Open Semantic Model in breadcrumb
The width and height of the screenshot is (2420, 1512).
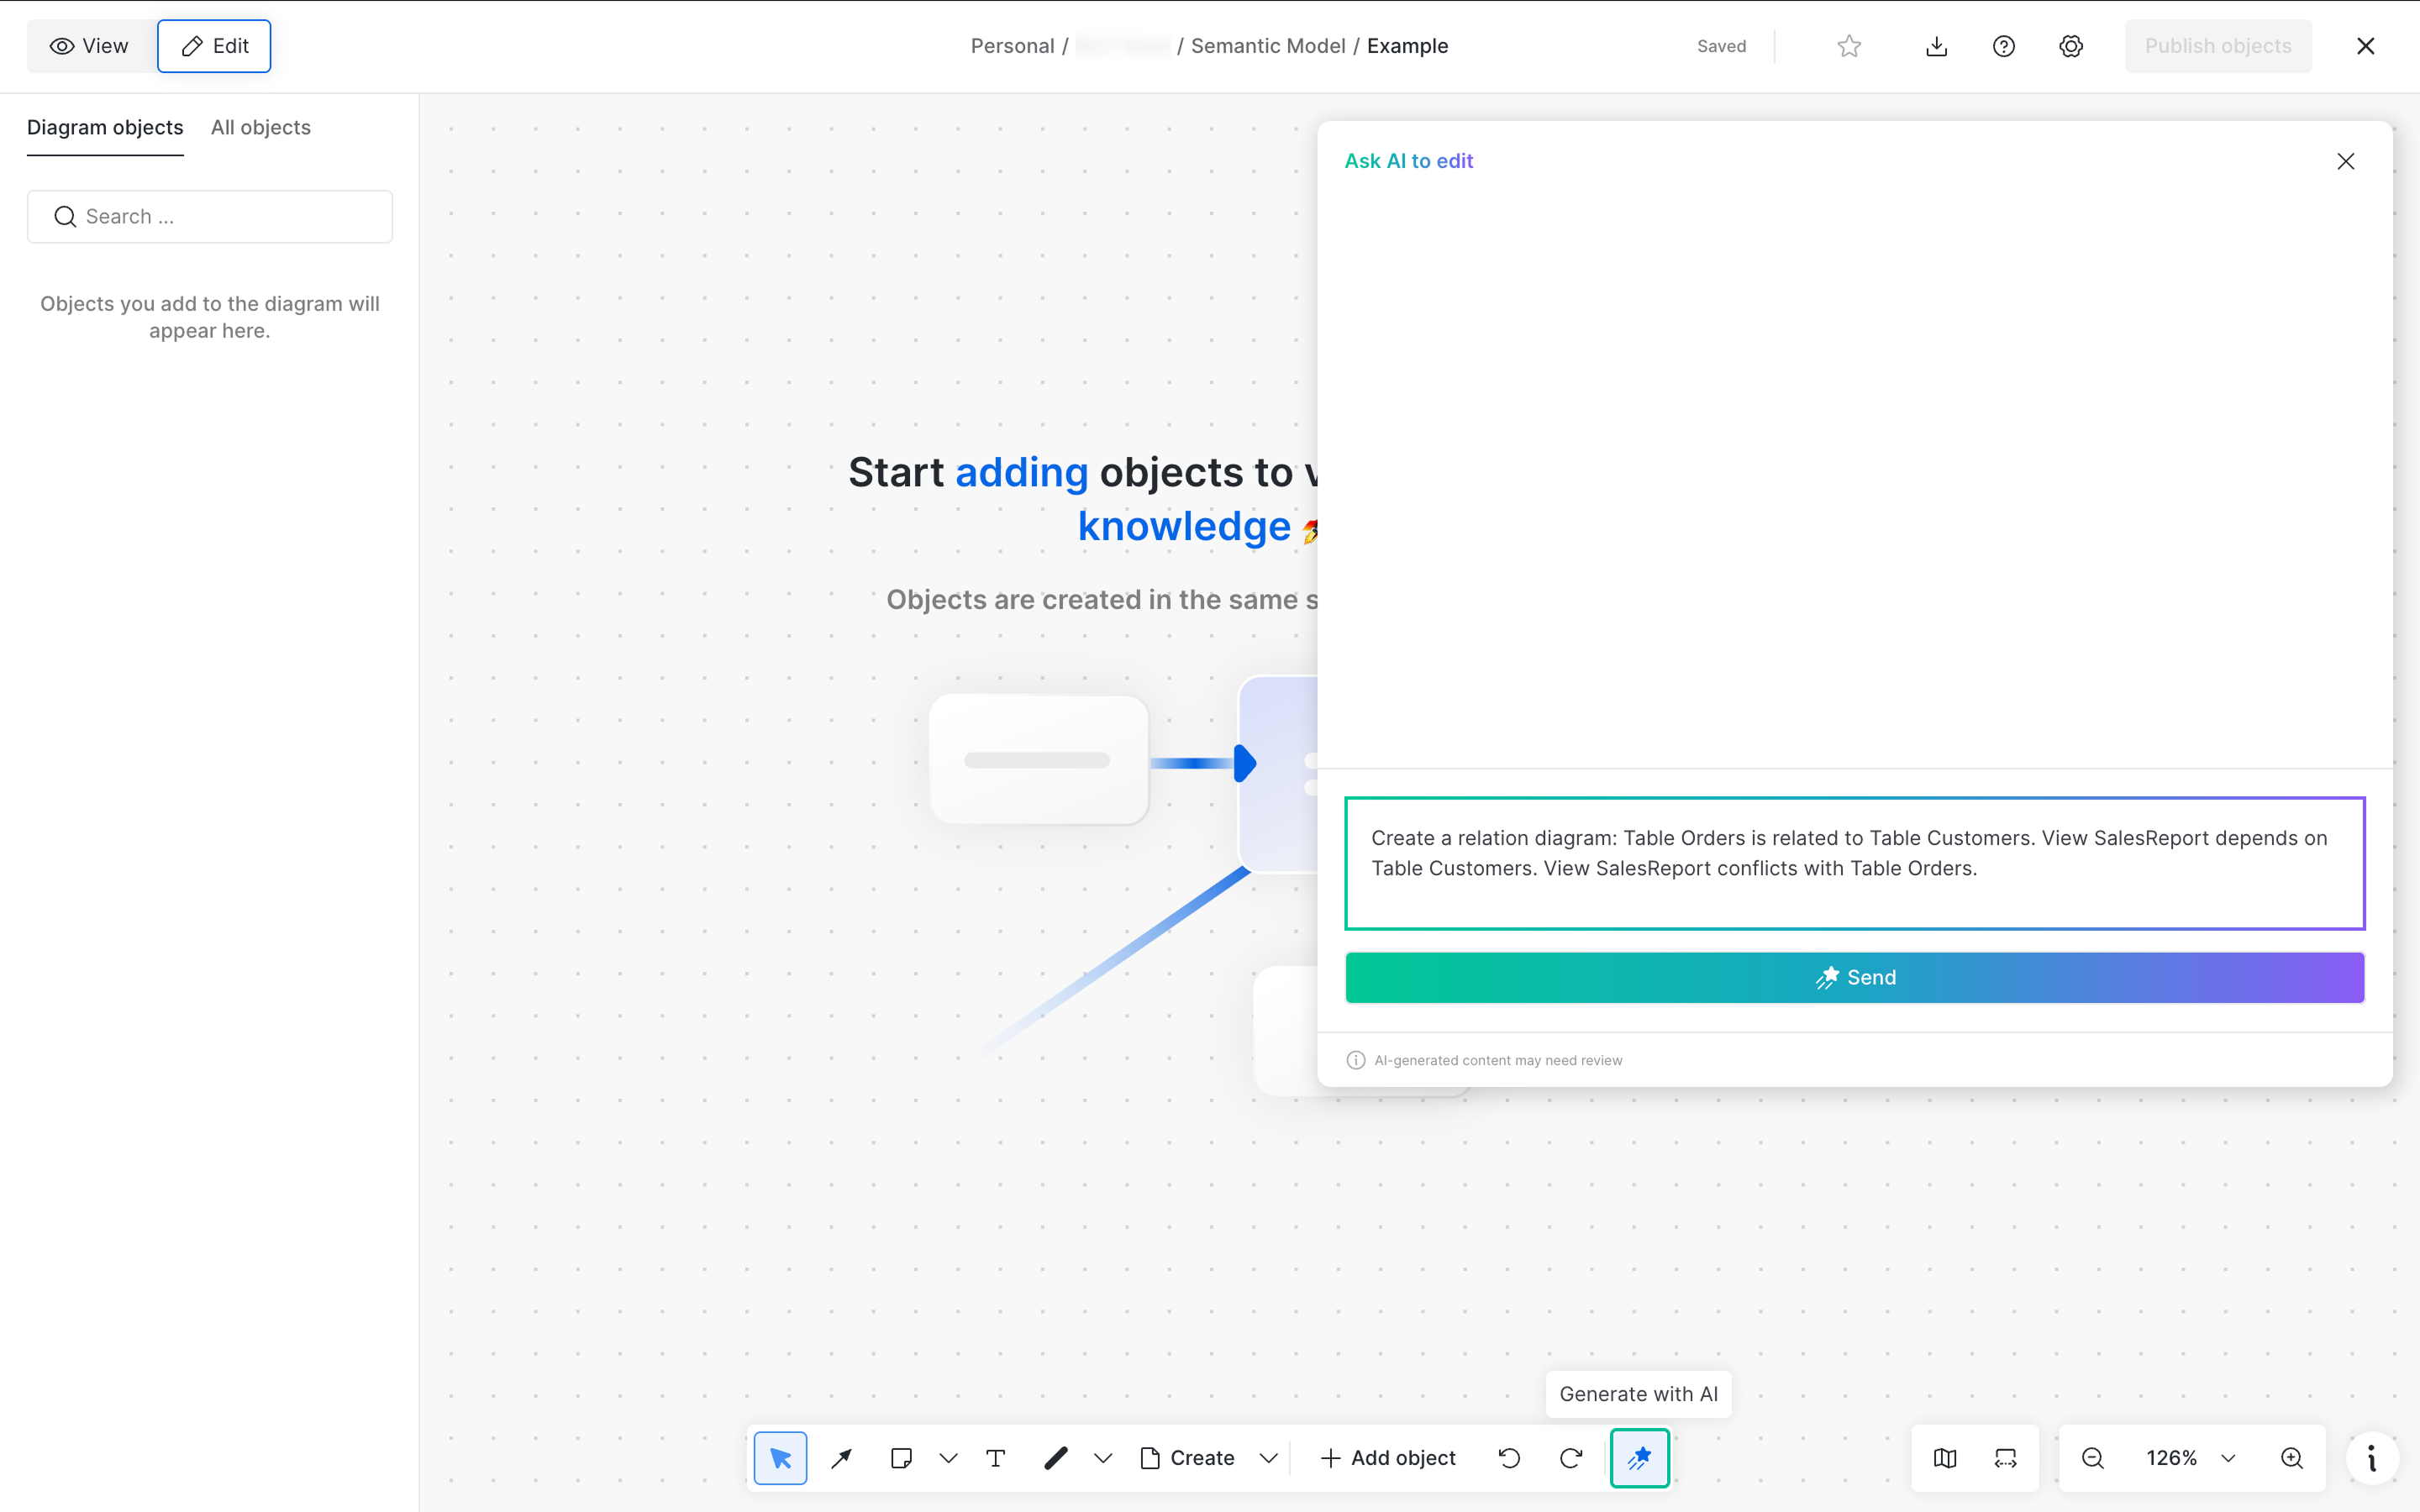1268,46
